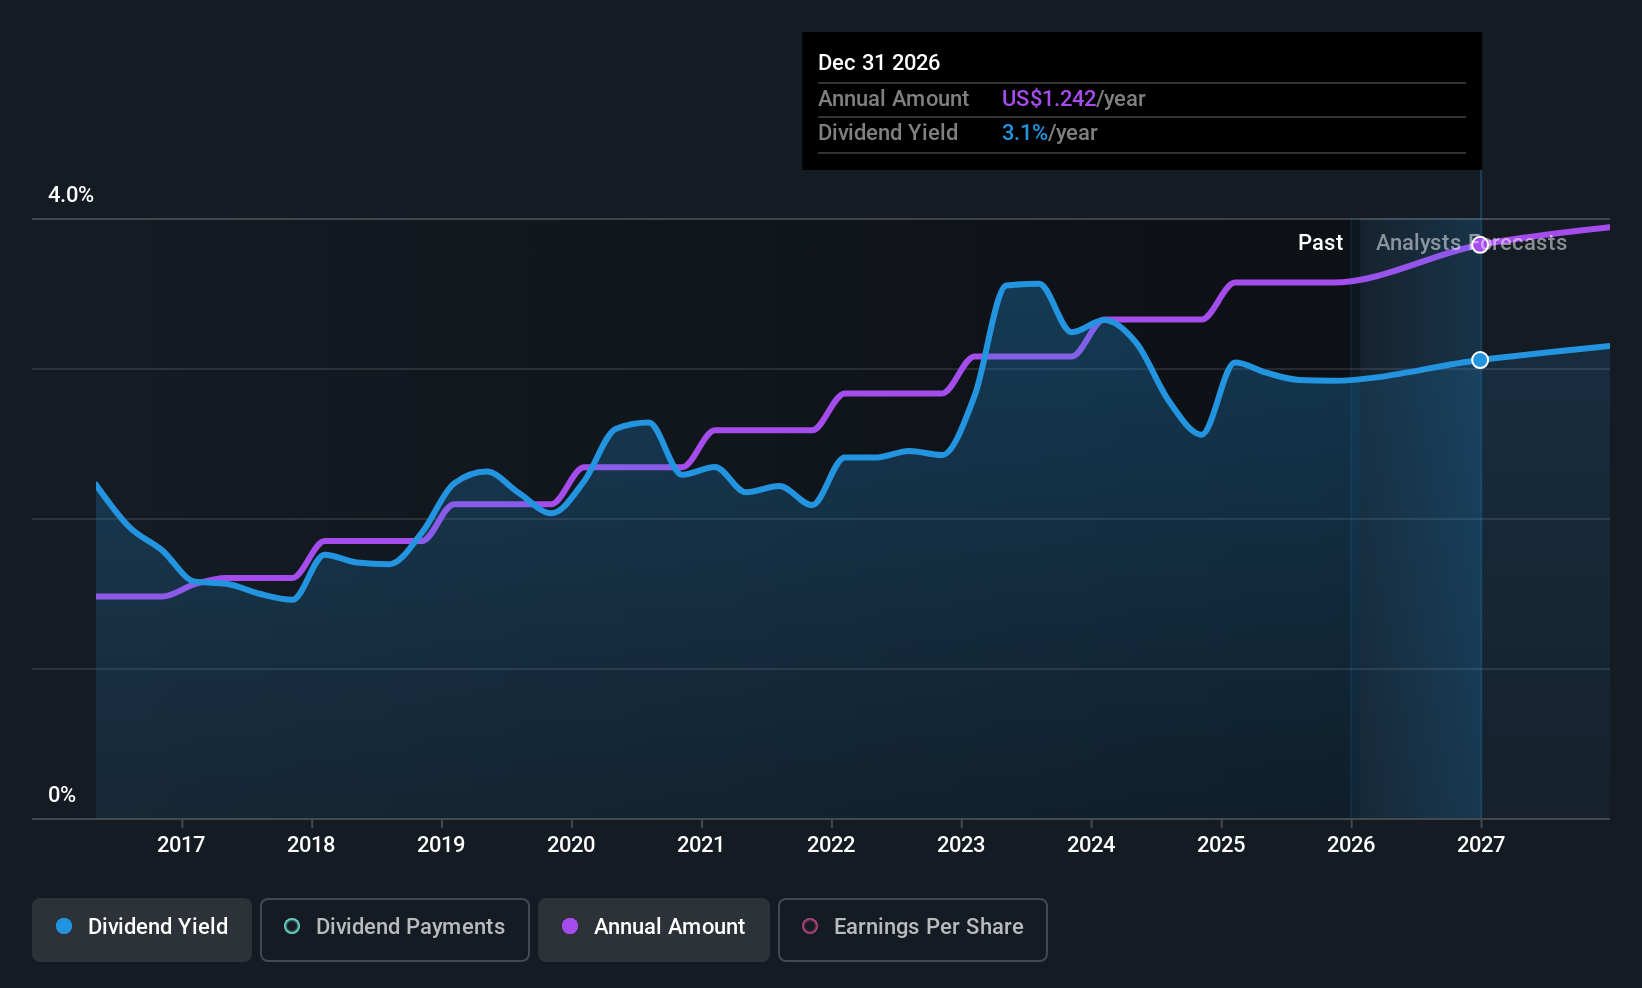Screen dimensions: 1642x988
Task: Click the 2020 x-axis label
Action: click(x=571, y=845)
